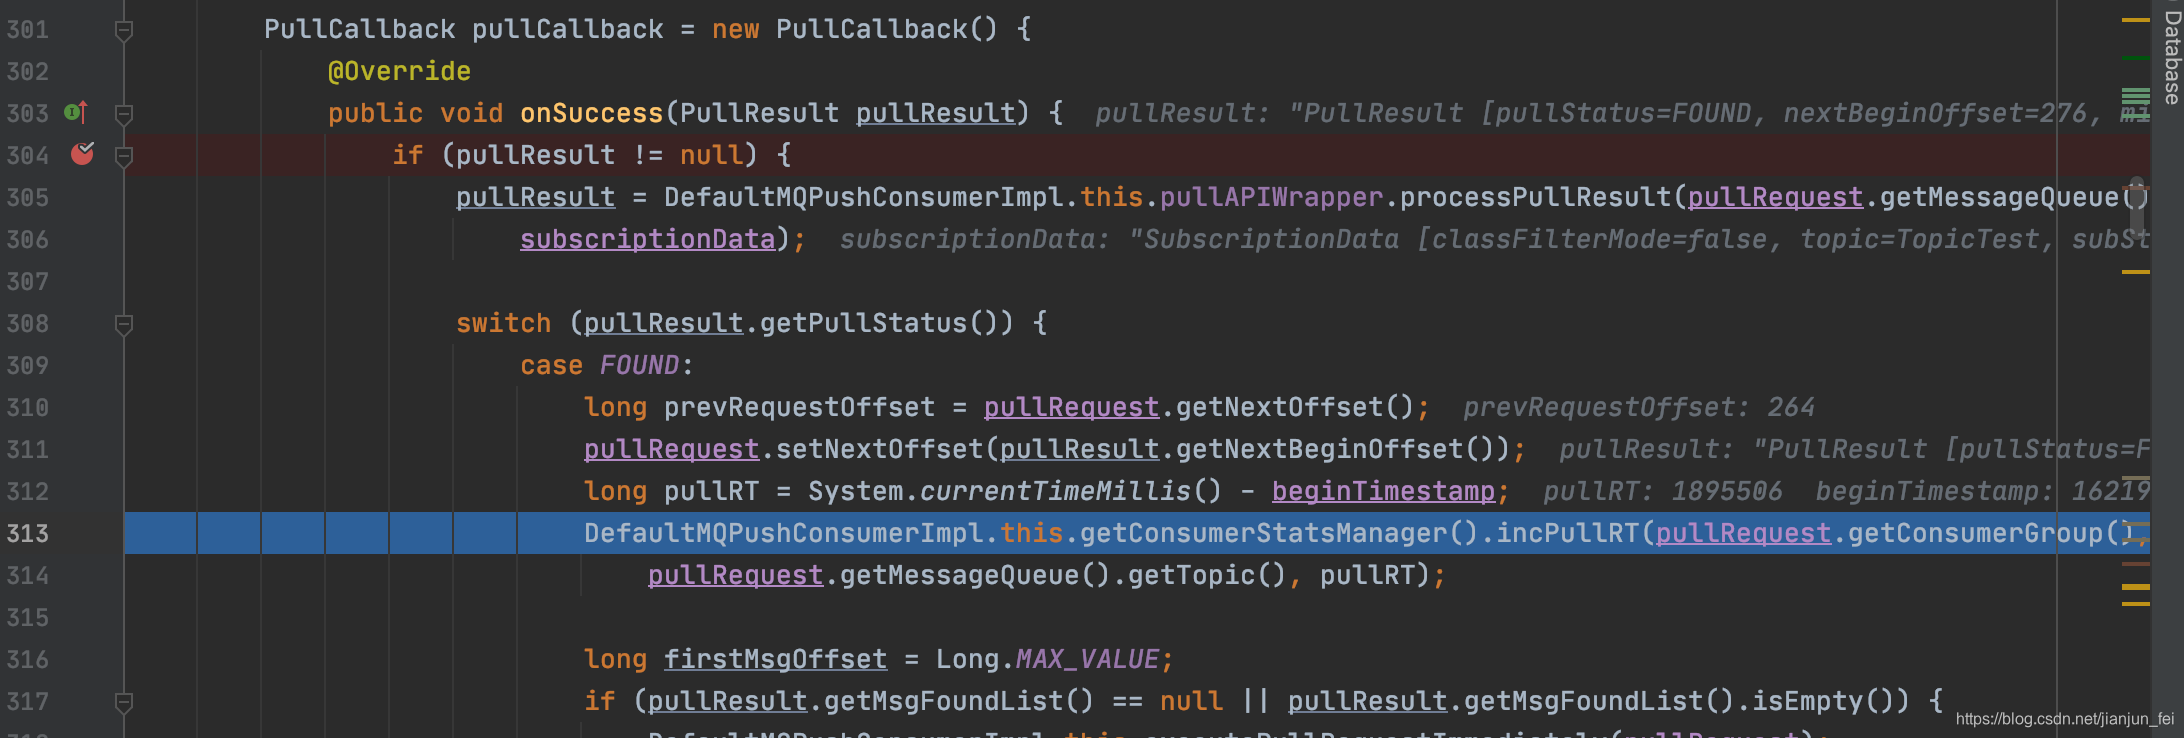Collapse the switch block fold at line 308
The image size is (2184, 738).
pos(124,324)
